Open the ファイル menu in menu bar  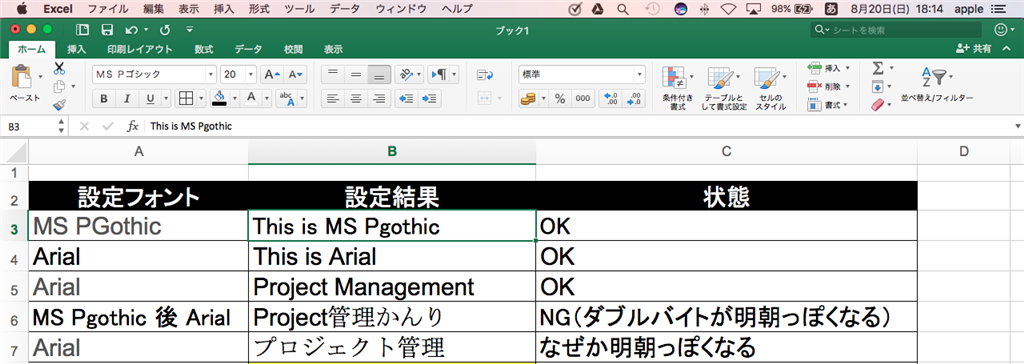pos(108,8)
